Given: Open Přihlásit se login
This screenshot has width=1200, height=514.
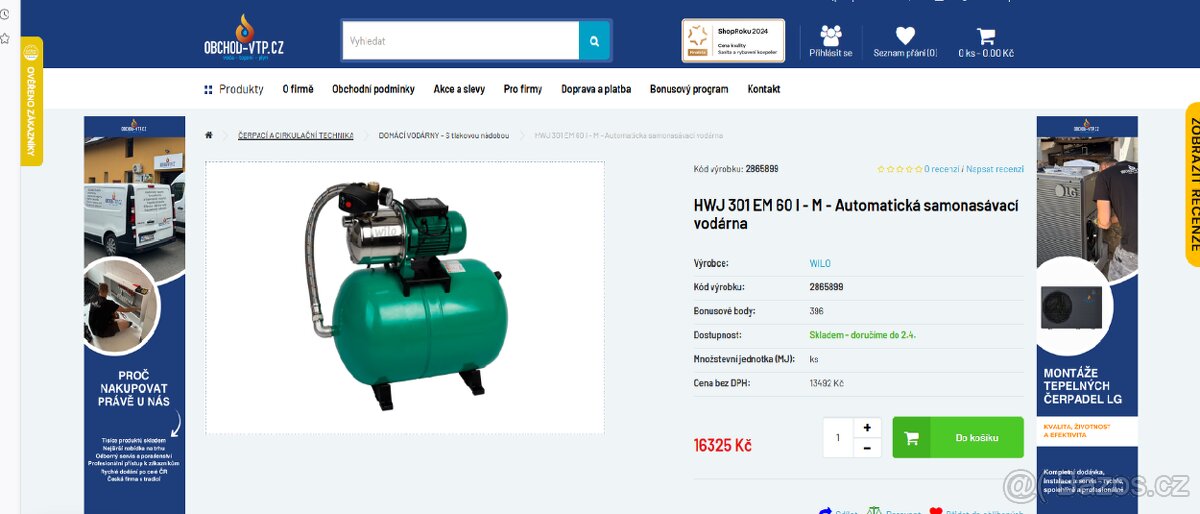Looking at the screenshot, I should pos(831,41).
